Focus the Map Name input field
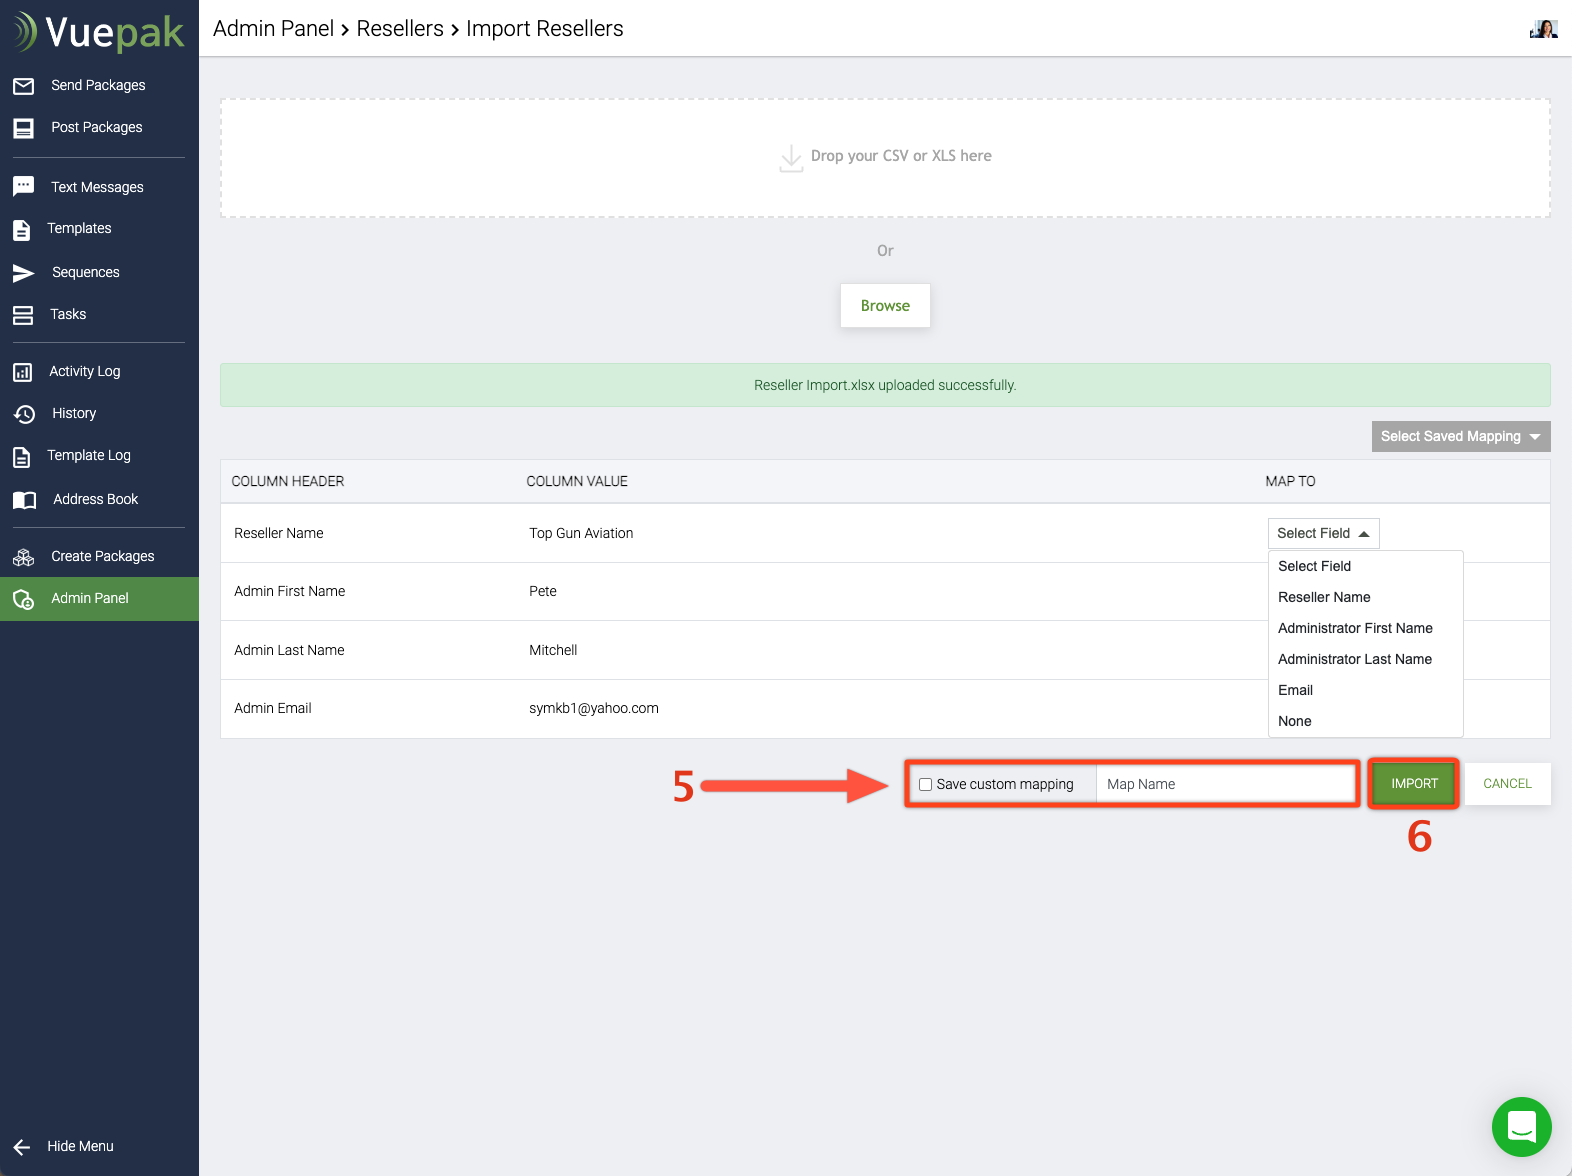Screen dimensions: 1572x1176 (x=1226, y=784)
